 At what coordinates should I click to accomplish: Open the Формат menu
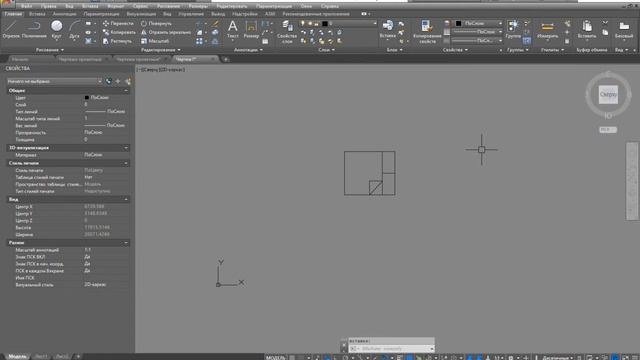coord(116,6)
